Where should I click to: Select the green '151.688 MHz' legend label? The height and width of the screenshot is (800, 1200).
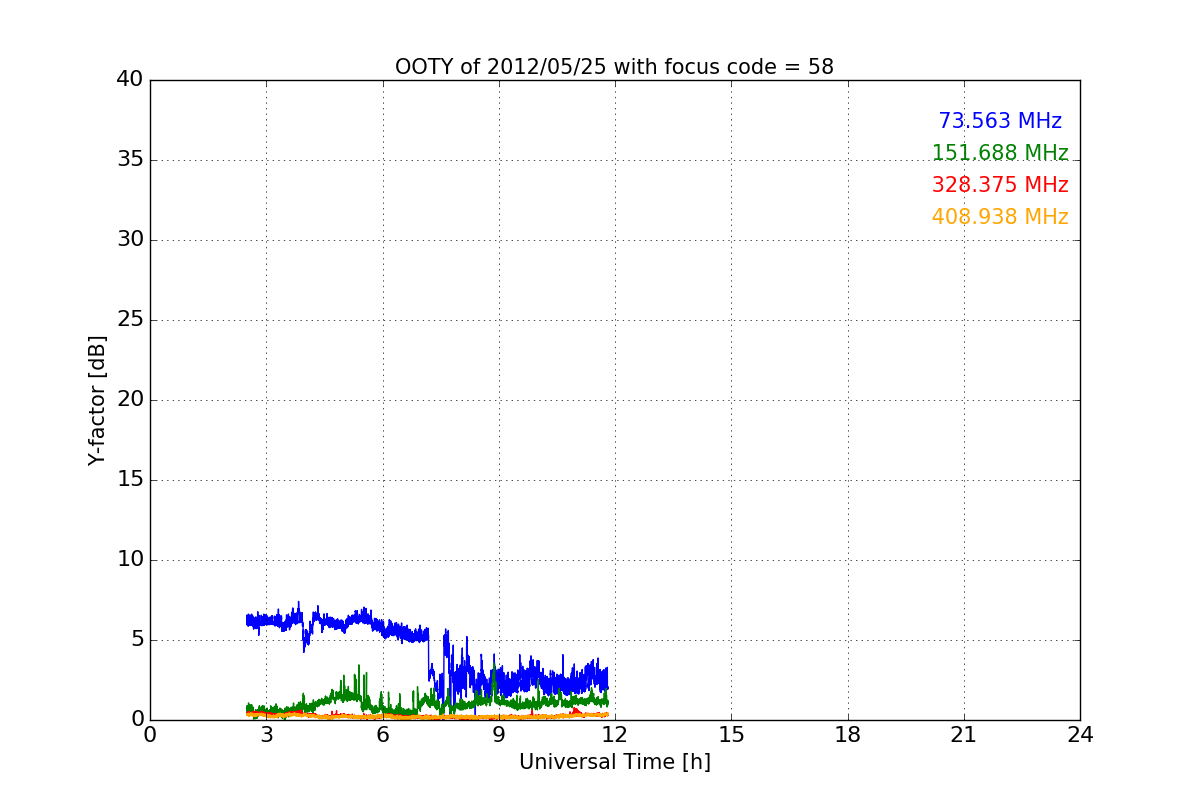1000,153
